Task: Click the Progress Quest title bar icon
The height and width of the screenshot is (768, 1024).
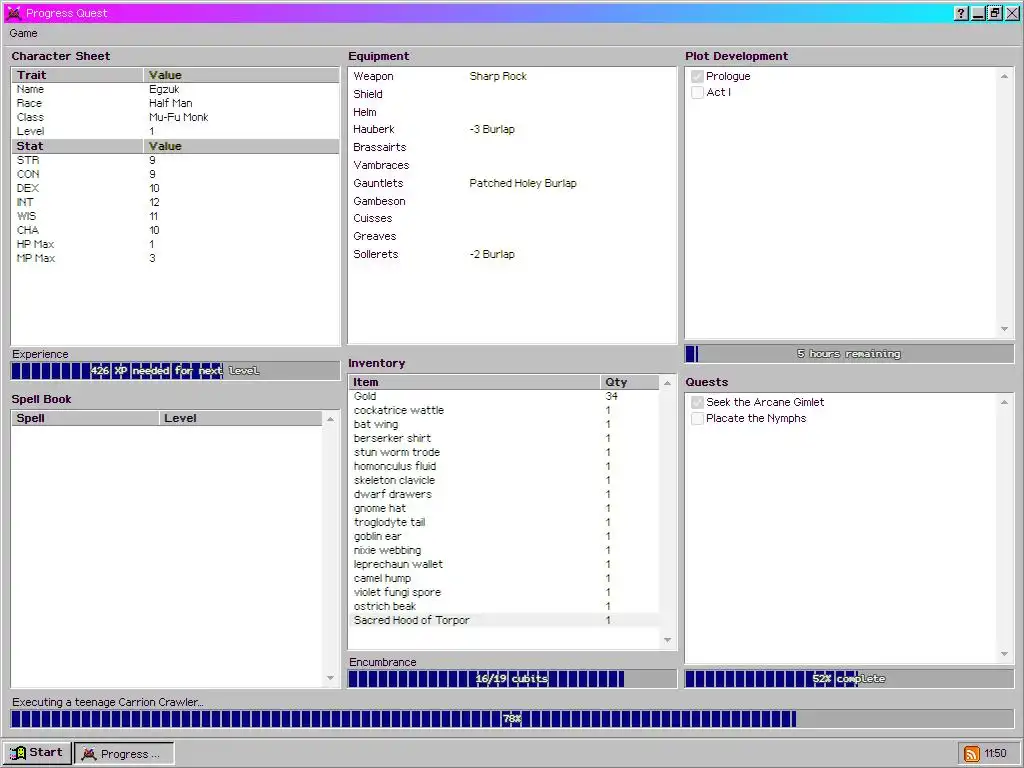Action: pos(14,13)
